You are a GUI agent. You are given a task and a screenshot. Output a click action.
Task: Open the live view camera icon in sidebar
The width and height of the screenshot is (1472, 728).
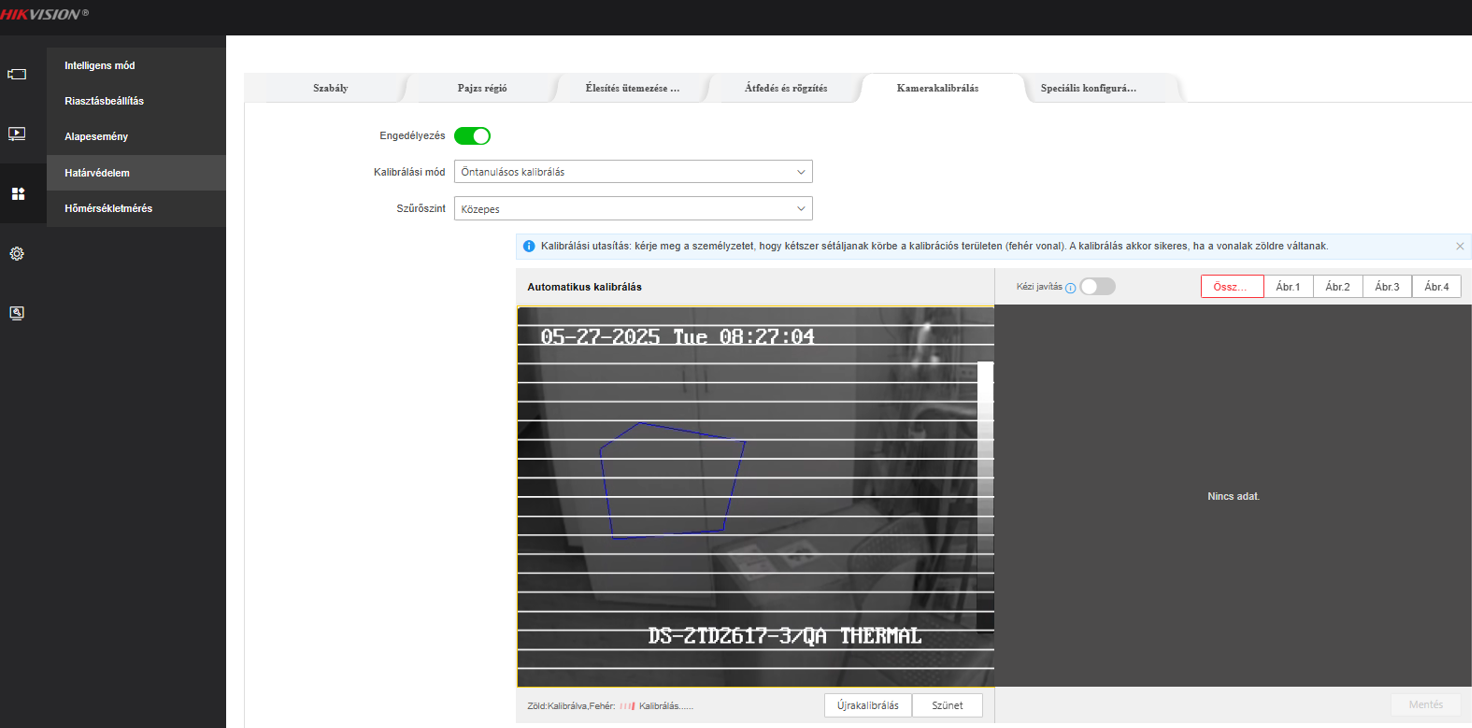coord(17,74)
